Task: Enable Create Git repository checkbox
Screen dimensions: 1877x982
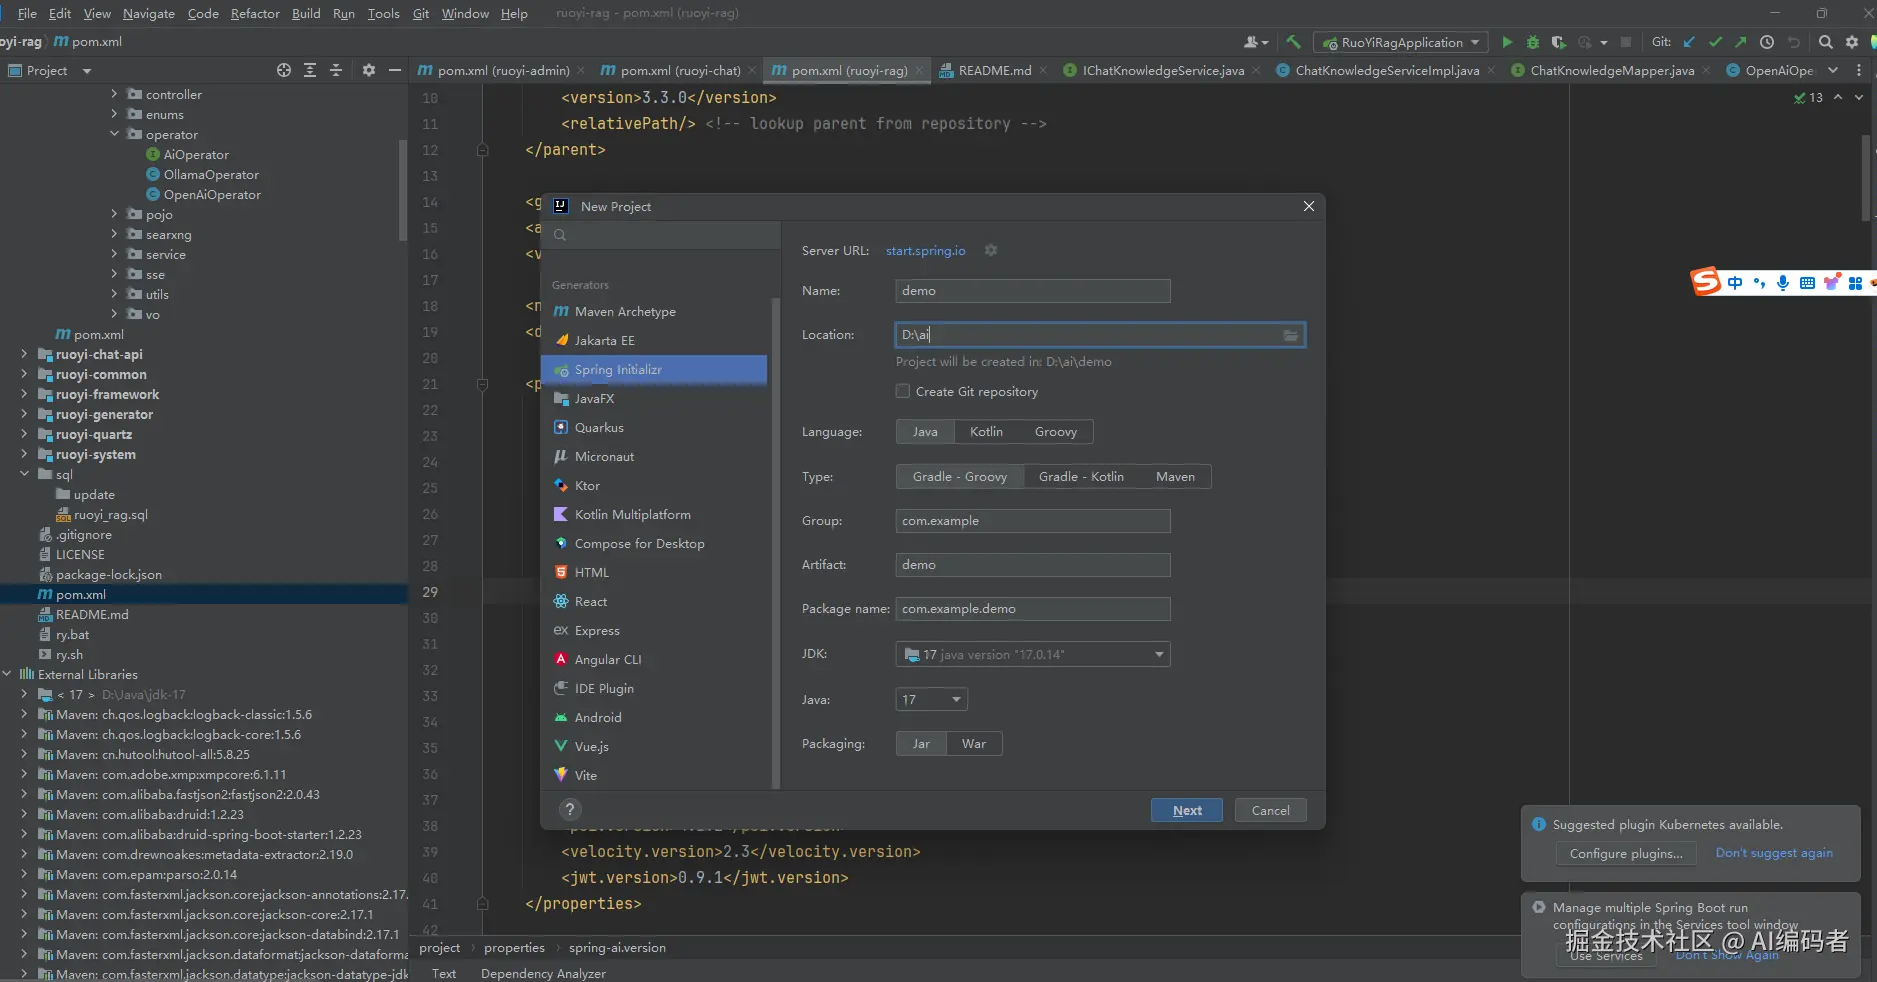Action: (903, 392)
